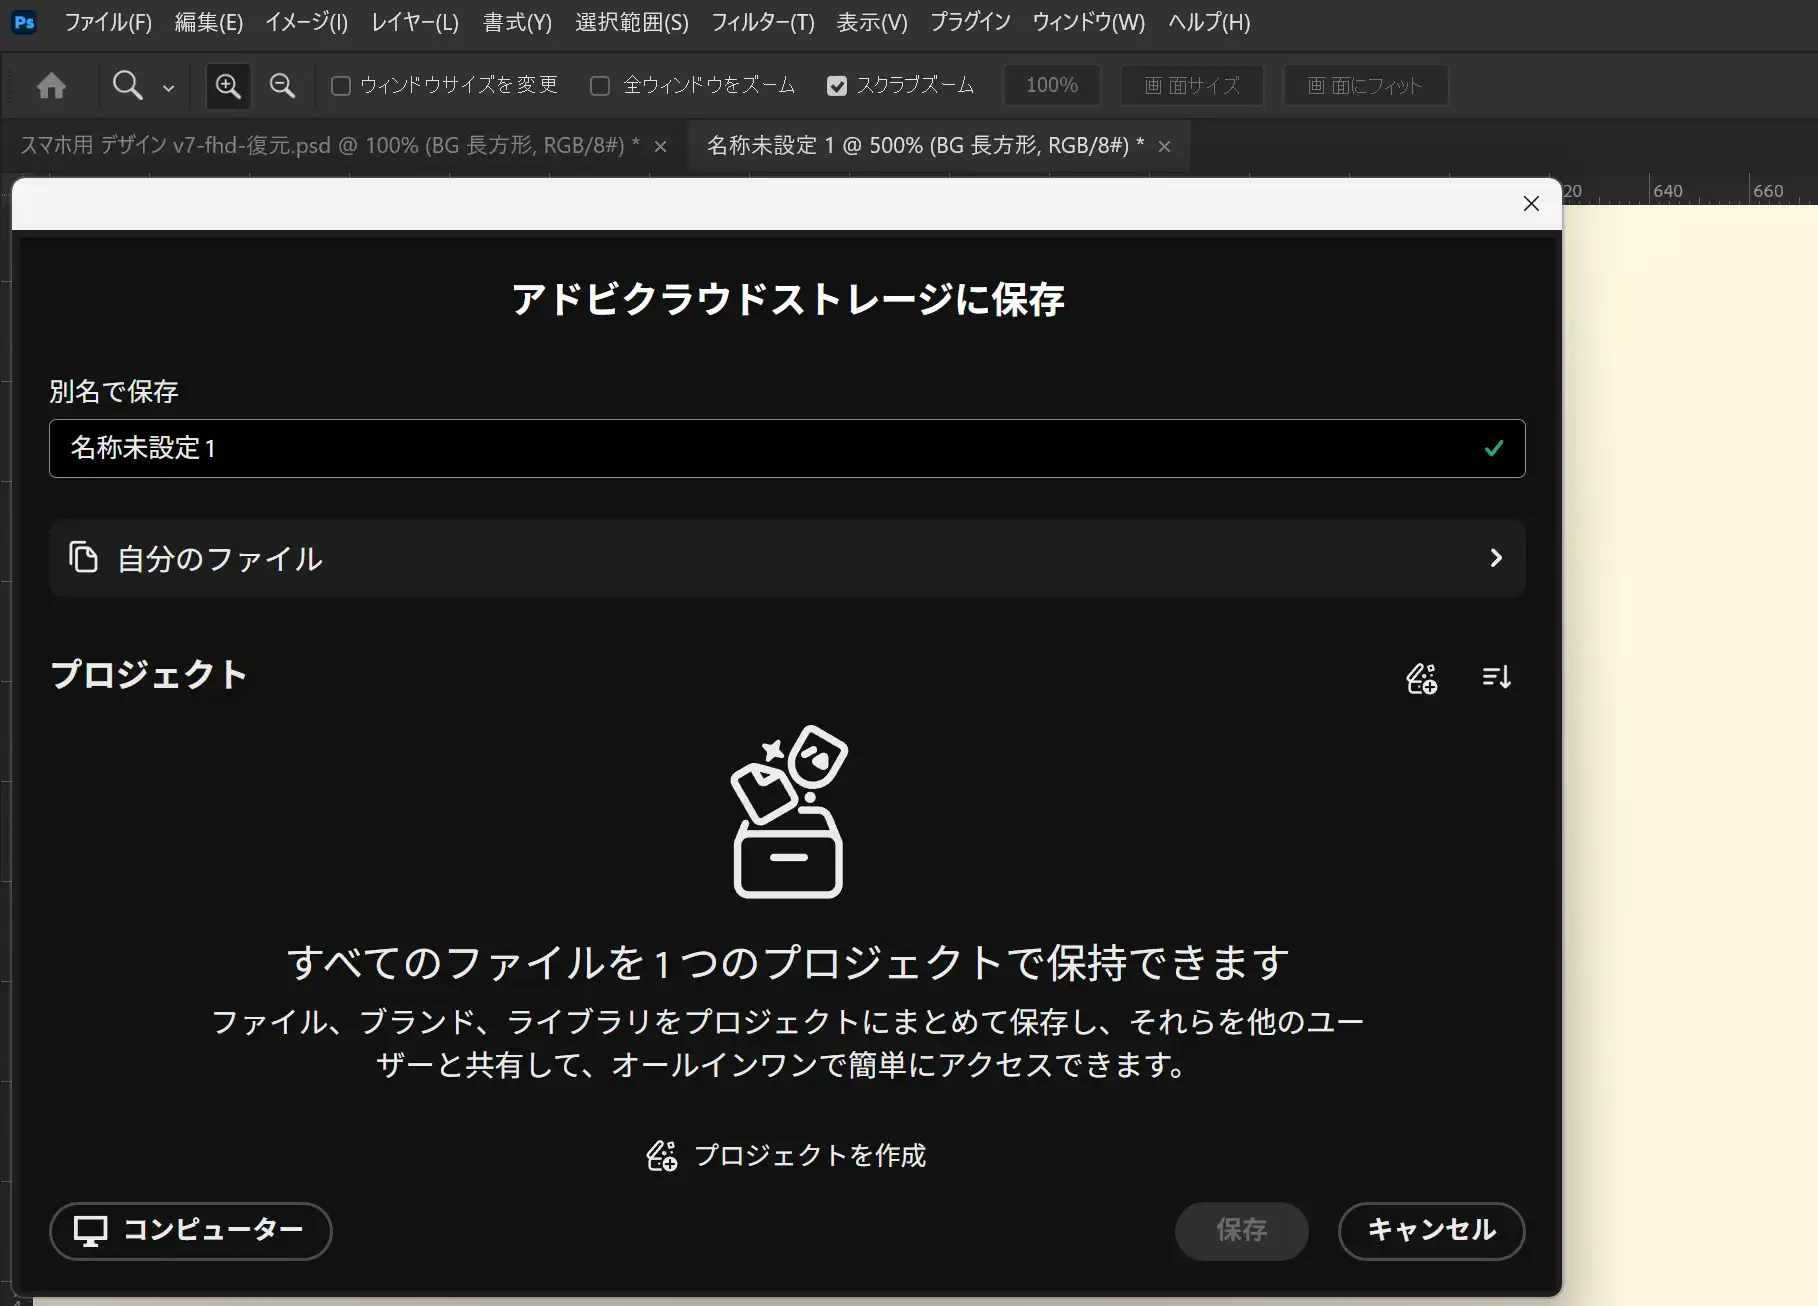This screenshot has width=1818, height=1306.
Task: Click the zoom-in icon
Action: pyautogui.click(x=227, y=85)
